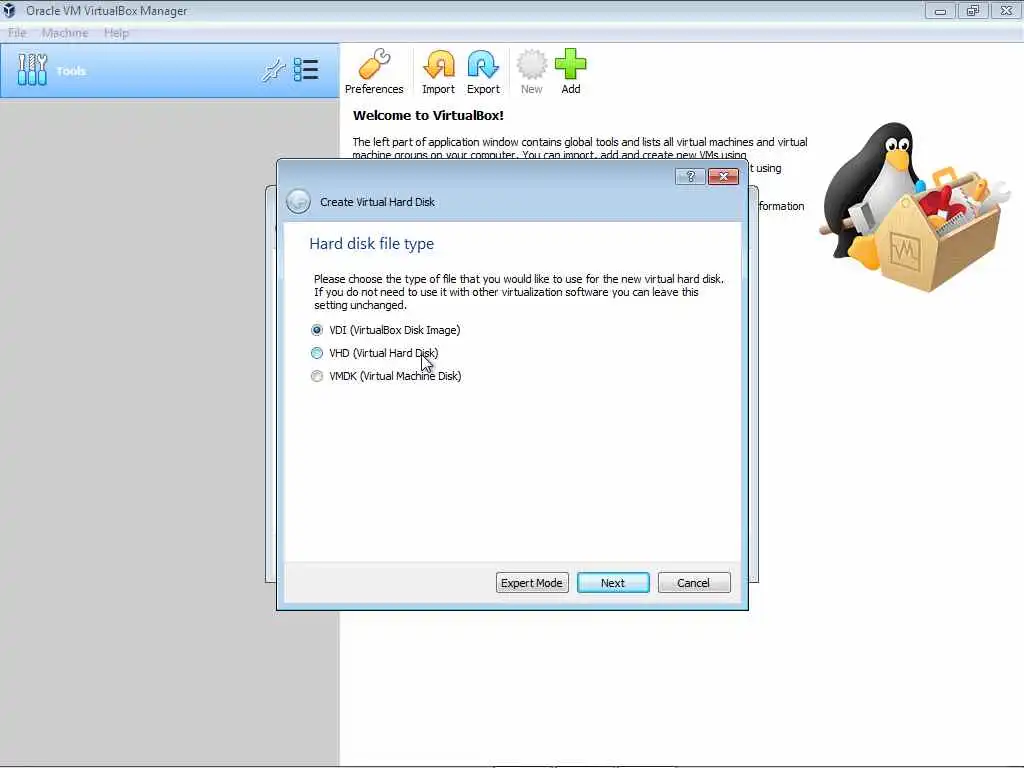Click the VirtualBox logo in the title bar
The height and width of the screenshot is (768, 1024).
click(x=9, y=10)
